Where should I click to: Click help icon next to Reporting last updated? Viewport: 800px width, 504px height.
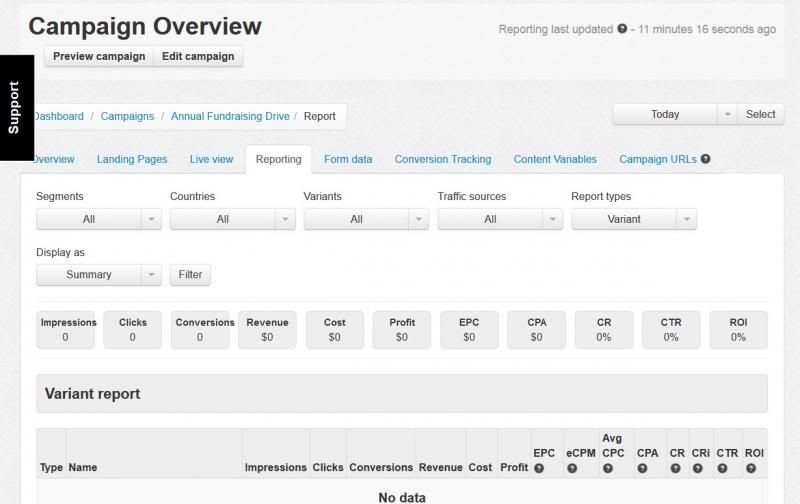[x=621, y=29]
